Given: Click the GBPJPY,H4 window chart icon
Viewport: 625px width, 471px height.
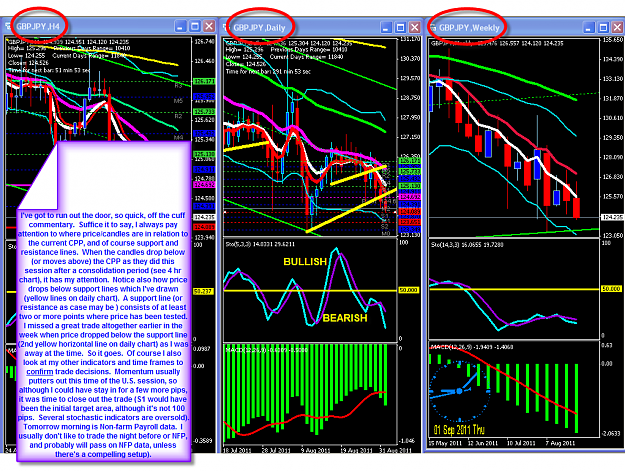Looking at the screenshot, I should (8, 27).
